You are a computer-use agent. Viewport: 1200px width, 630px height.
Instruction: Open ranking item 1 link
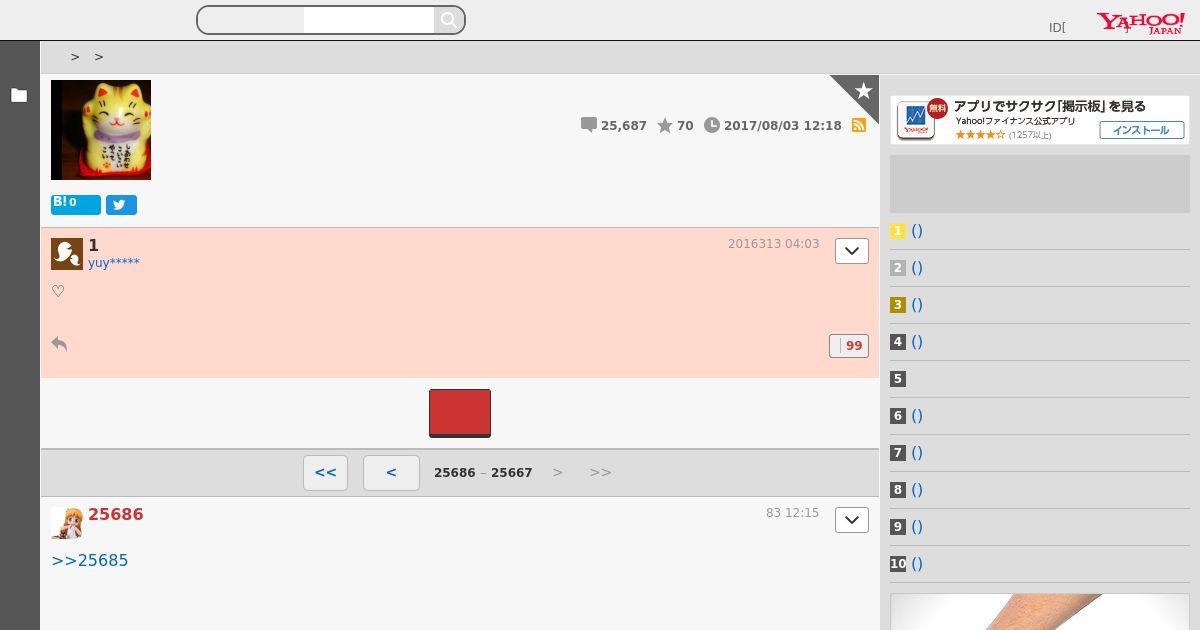point(917,231)
